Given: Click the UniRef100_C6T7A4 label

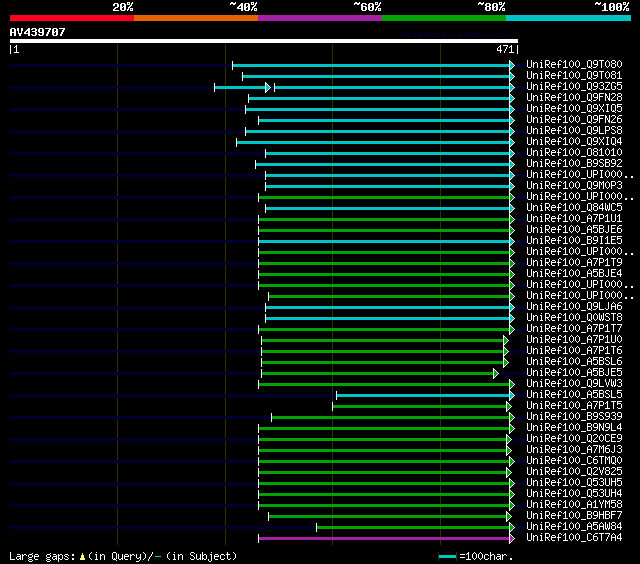Looking at the screenshot, I should (574, 538).
